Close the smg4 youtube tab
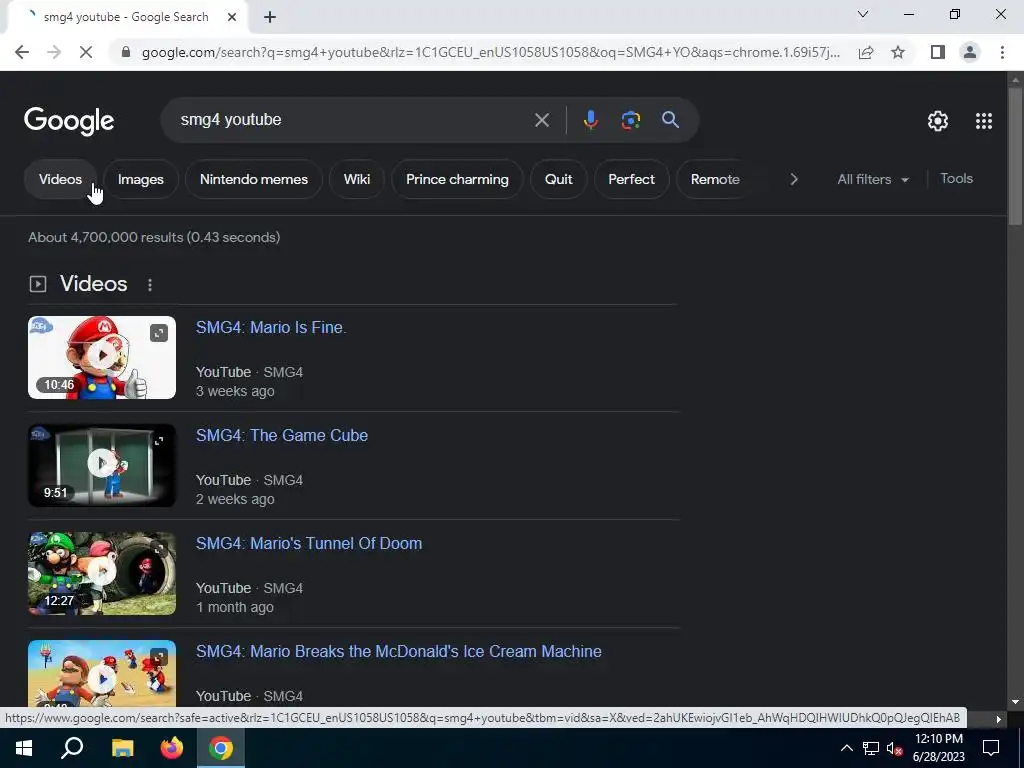Viewport: 1024px width, 768px height. [x=232, y=17]
